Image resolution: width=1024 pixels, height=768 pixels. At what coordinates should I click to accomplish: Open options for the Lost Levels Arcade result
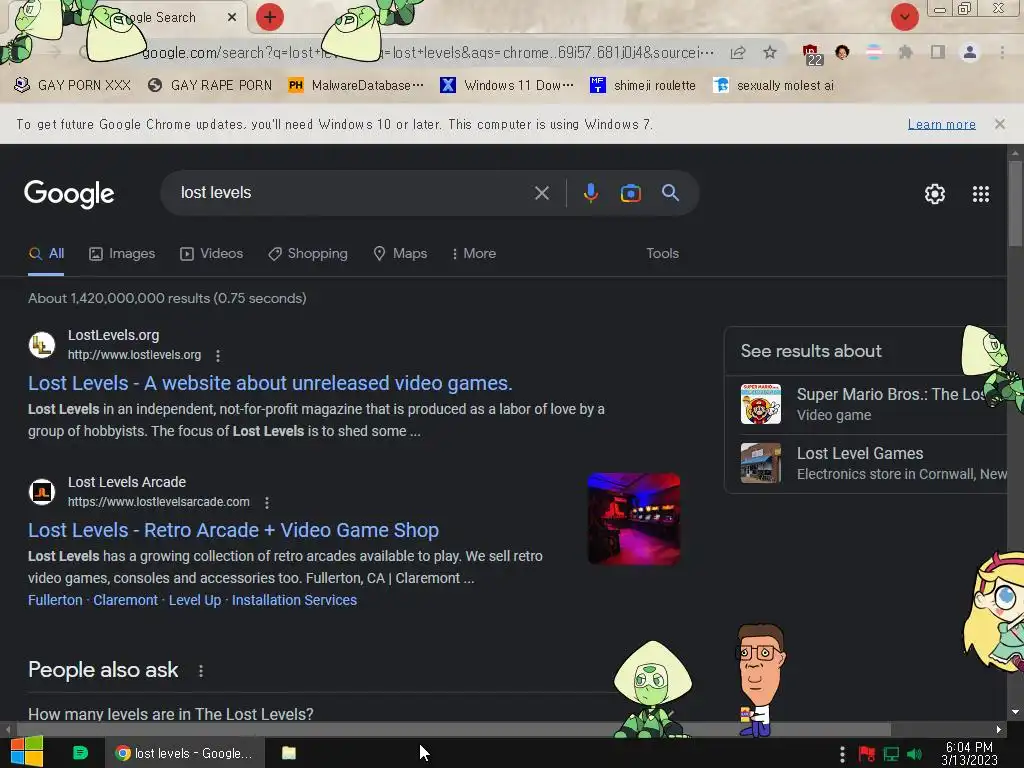point(266,503)
